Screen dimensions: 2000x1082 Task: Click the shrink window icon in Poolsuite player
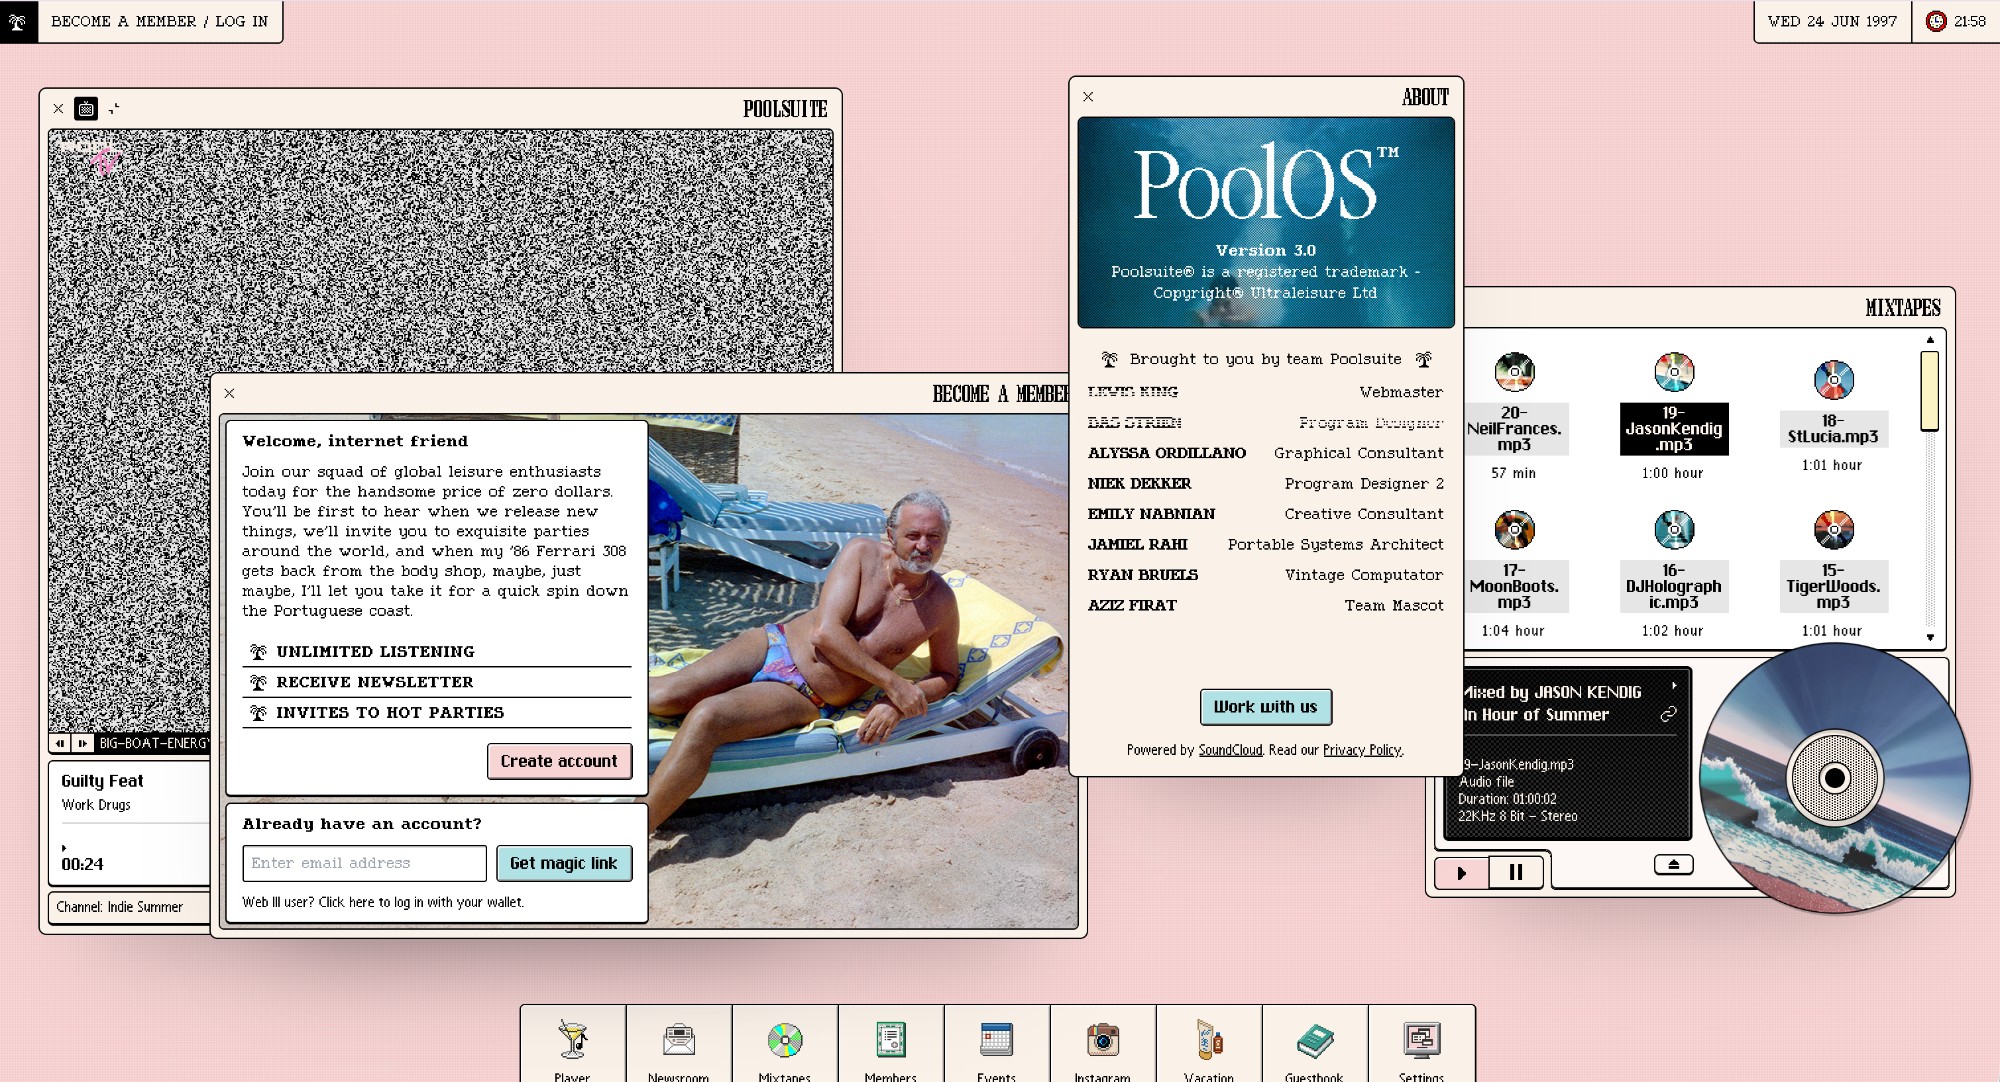pyautogui.click(x=114, y=109)
